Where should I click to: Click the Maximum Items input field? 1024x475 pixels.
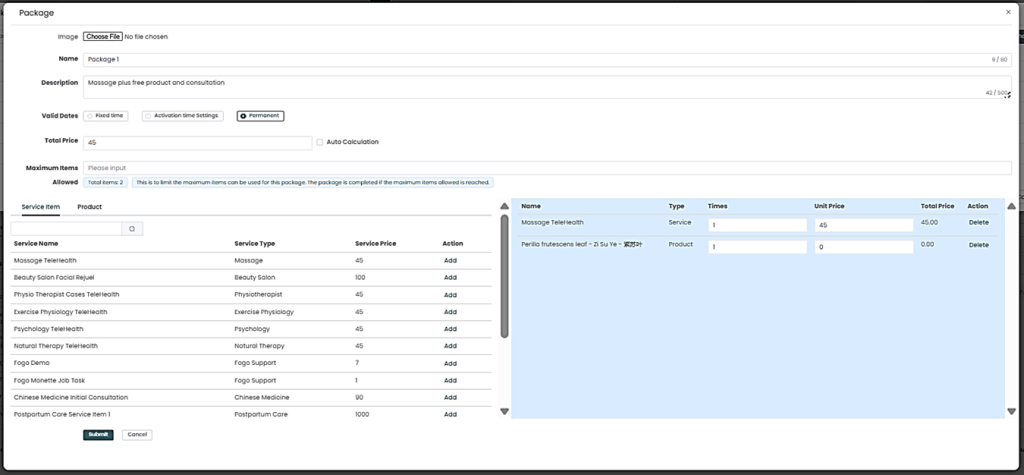pyautogui.click(x=546, y=168)
